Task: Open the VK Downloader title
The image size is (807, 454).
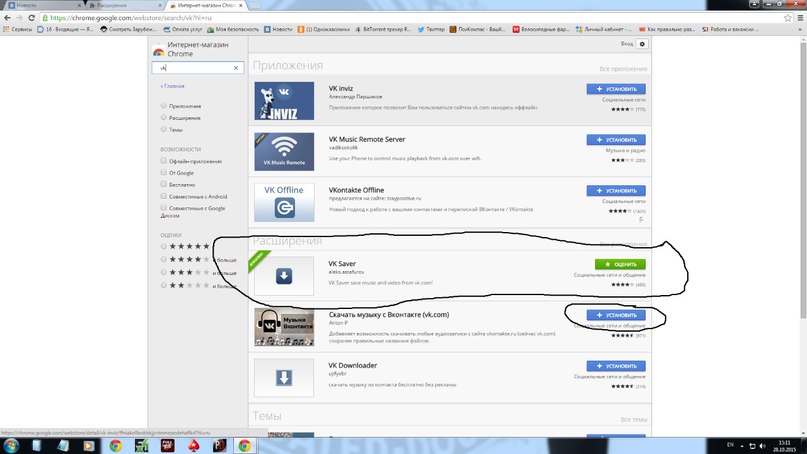Action: point(353,365)
